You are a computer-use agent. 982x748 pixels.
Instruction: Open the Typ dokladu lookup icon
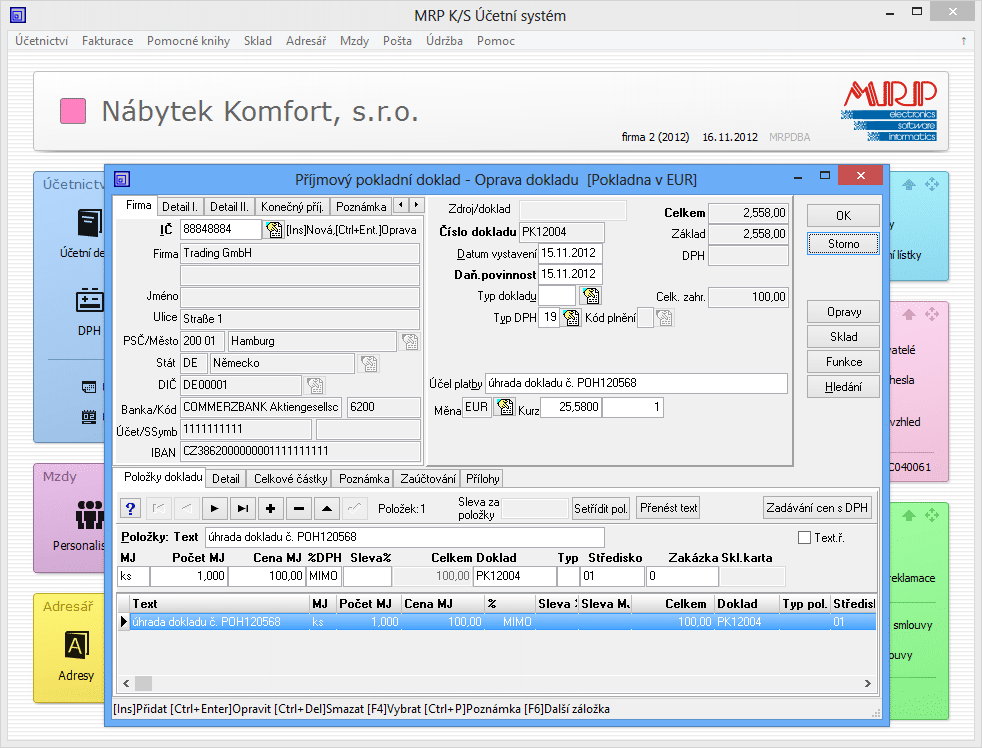click(591, 296)
